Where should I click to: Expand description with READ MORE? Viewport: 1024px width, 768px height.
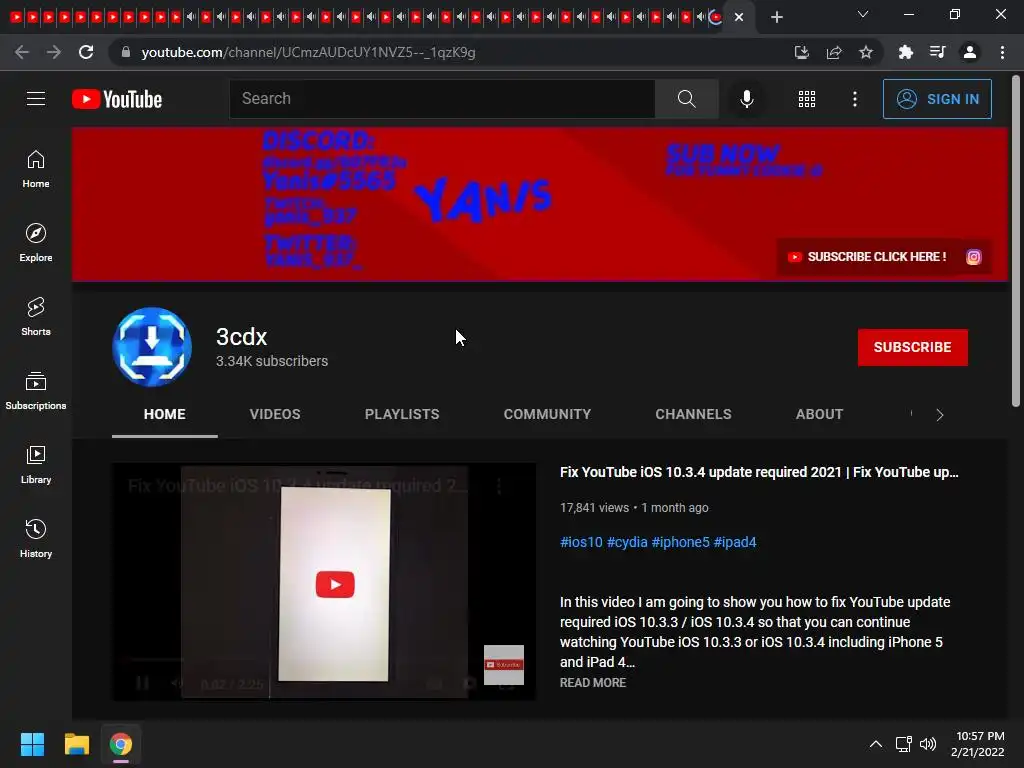tap(593, 682)
